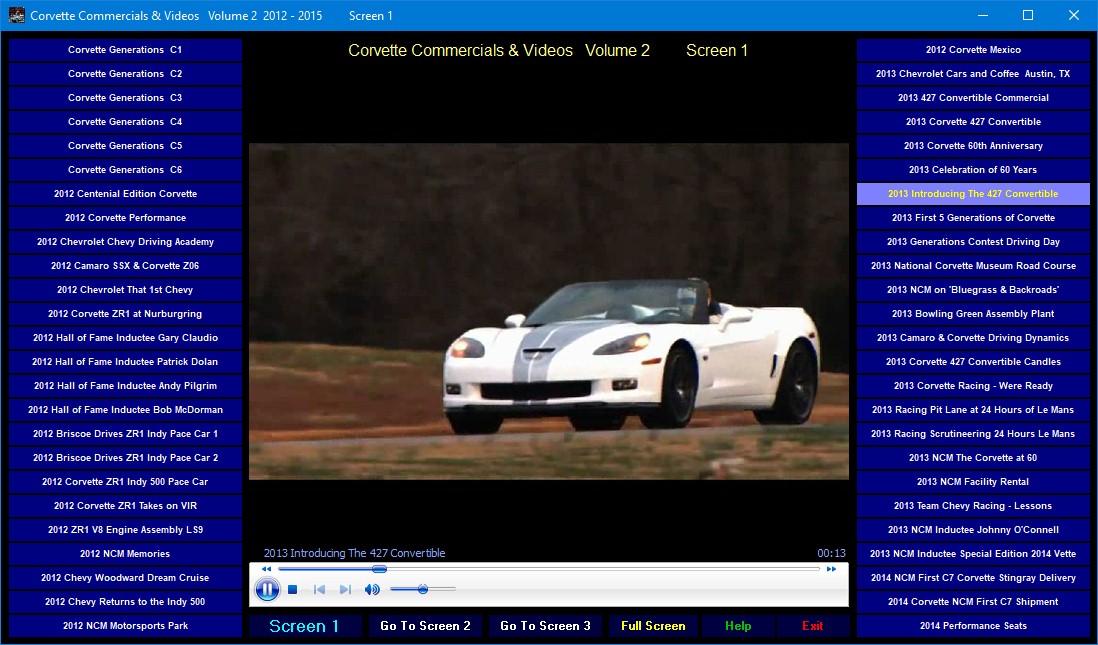Play 2012 Chevrolet That 1st Chevy
Screen dimensions: 1098x645
click(x=125, y=290)
